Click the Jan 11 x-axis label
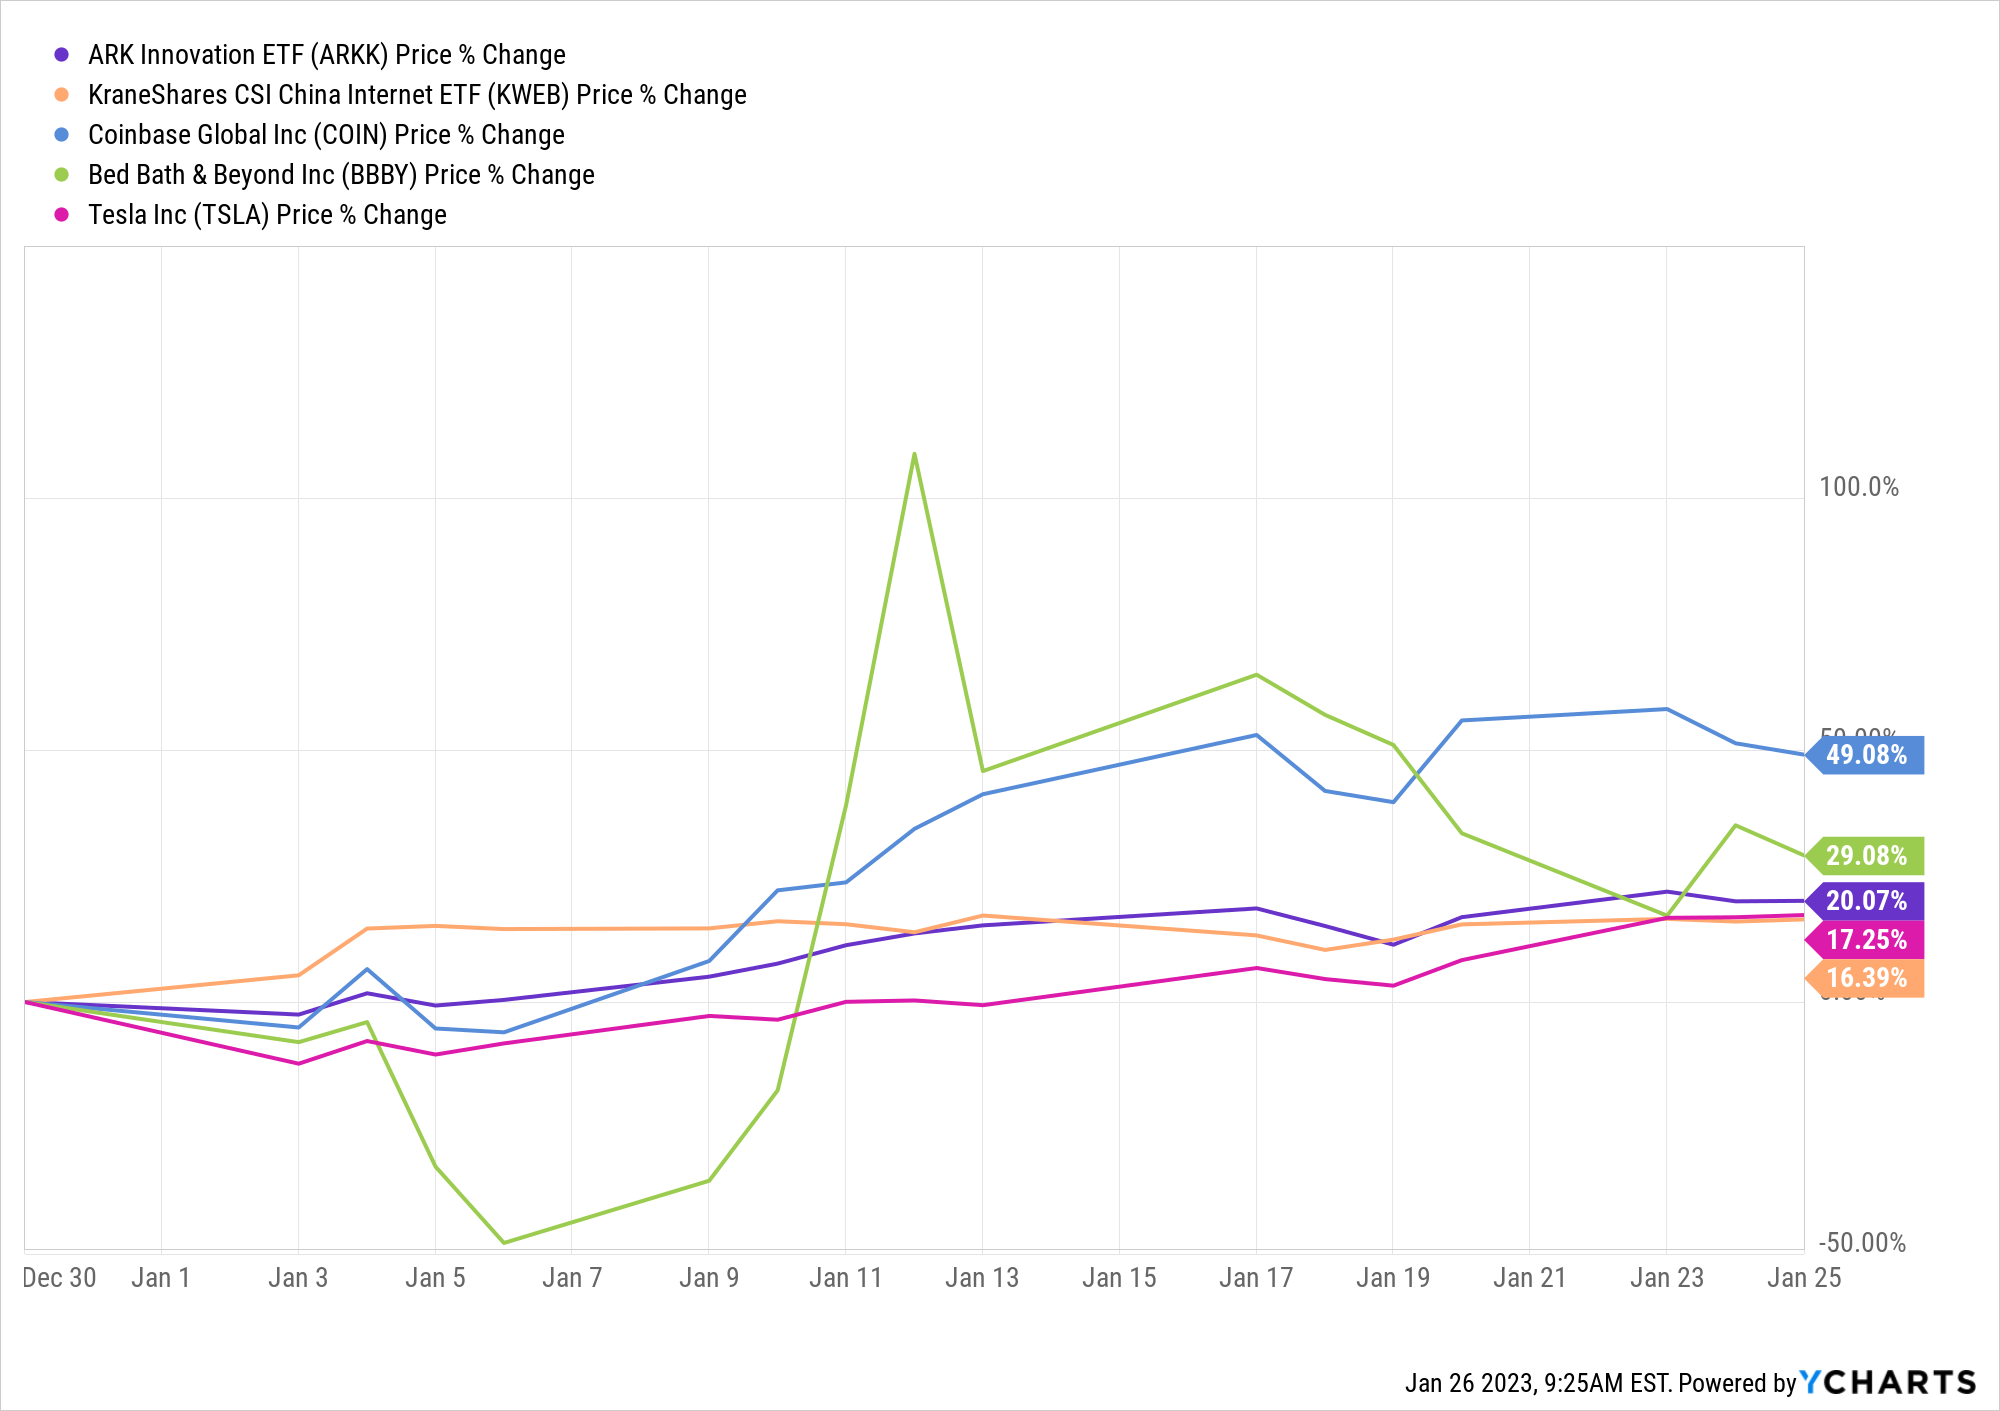This screenshot has width=2000, height=1411. pyautogui.click(x=846, y=1278)
